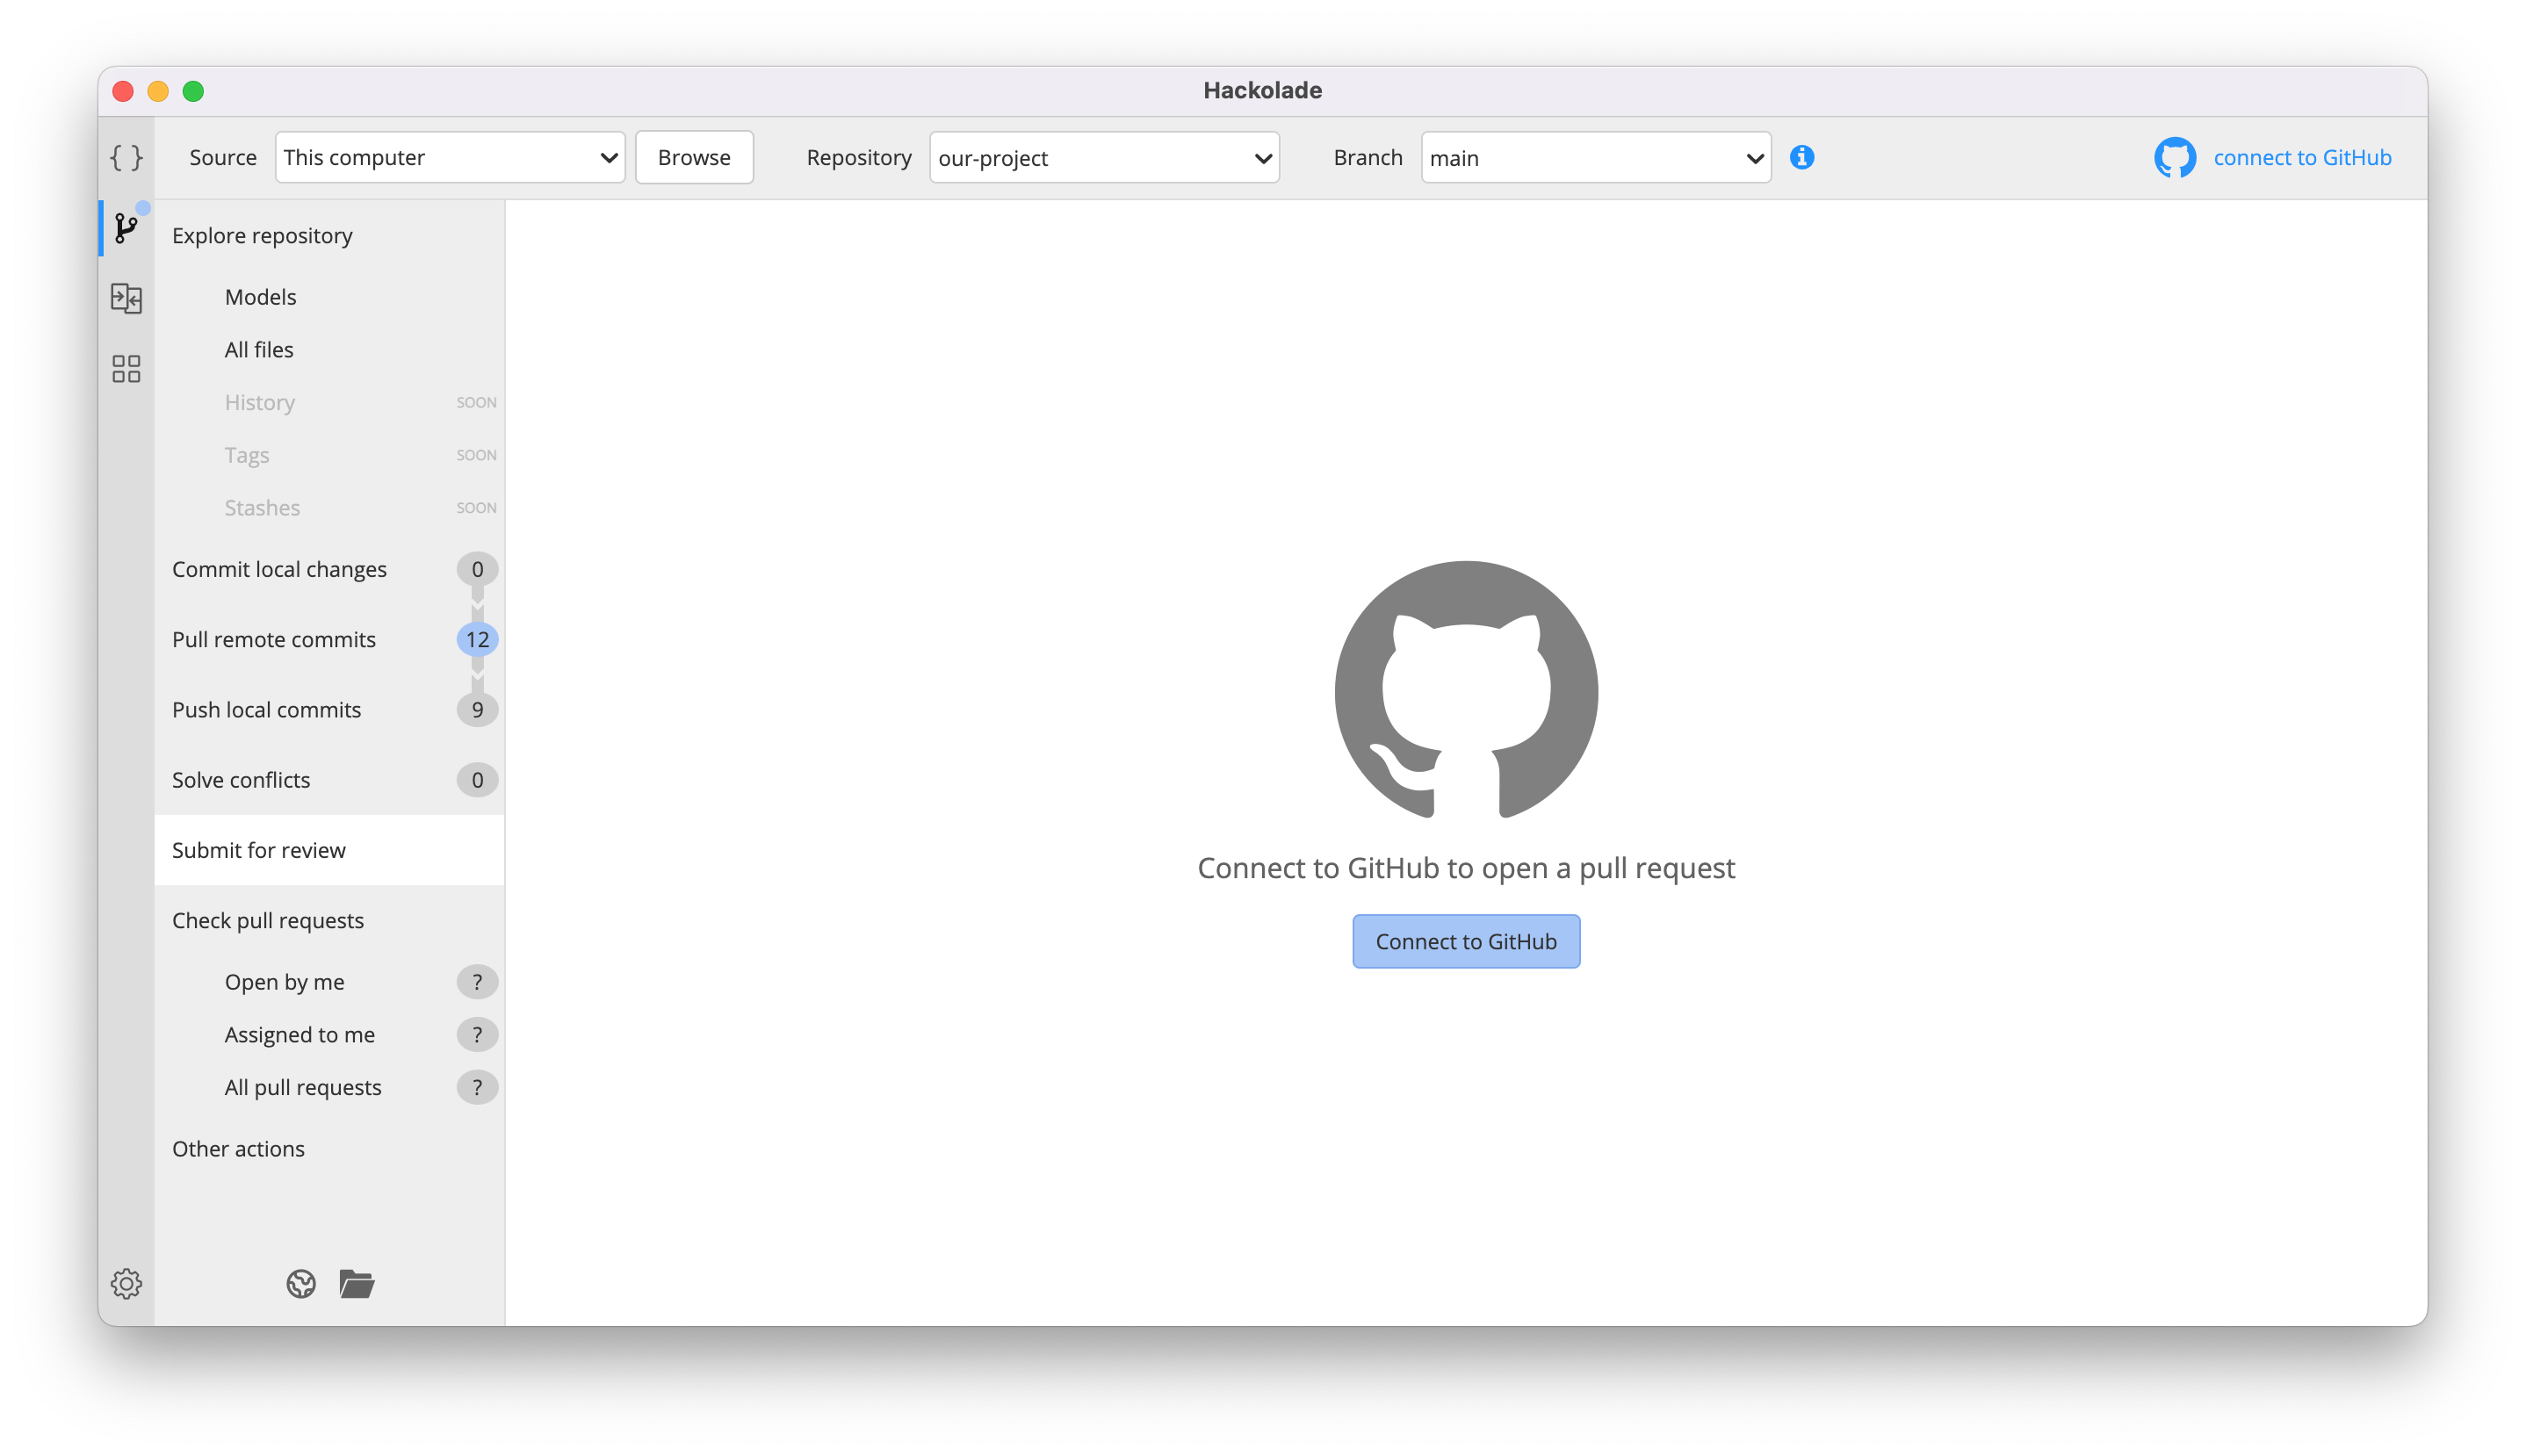Open the Branch dropdown selector
2526x1456 pixels.
1591,158
